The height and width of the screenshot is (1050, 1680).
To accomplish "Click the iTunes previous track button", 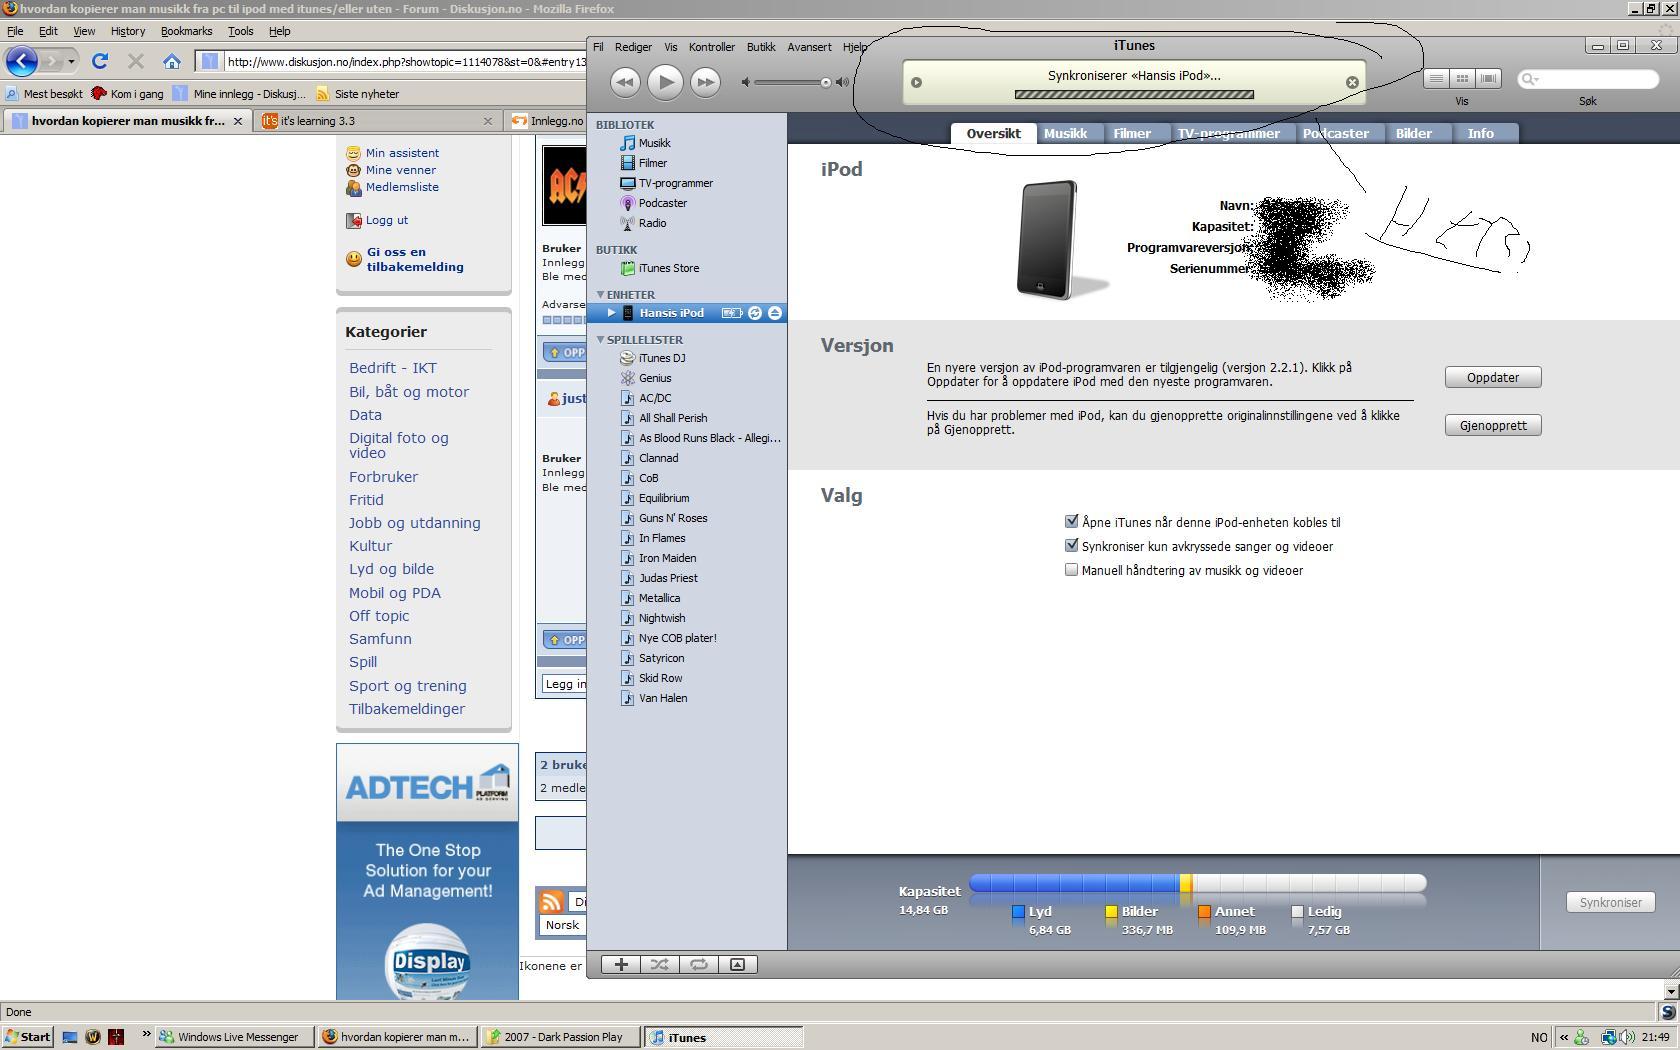I will click(625, 82).
